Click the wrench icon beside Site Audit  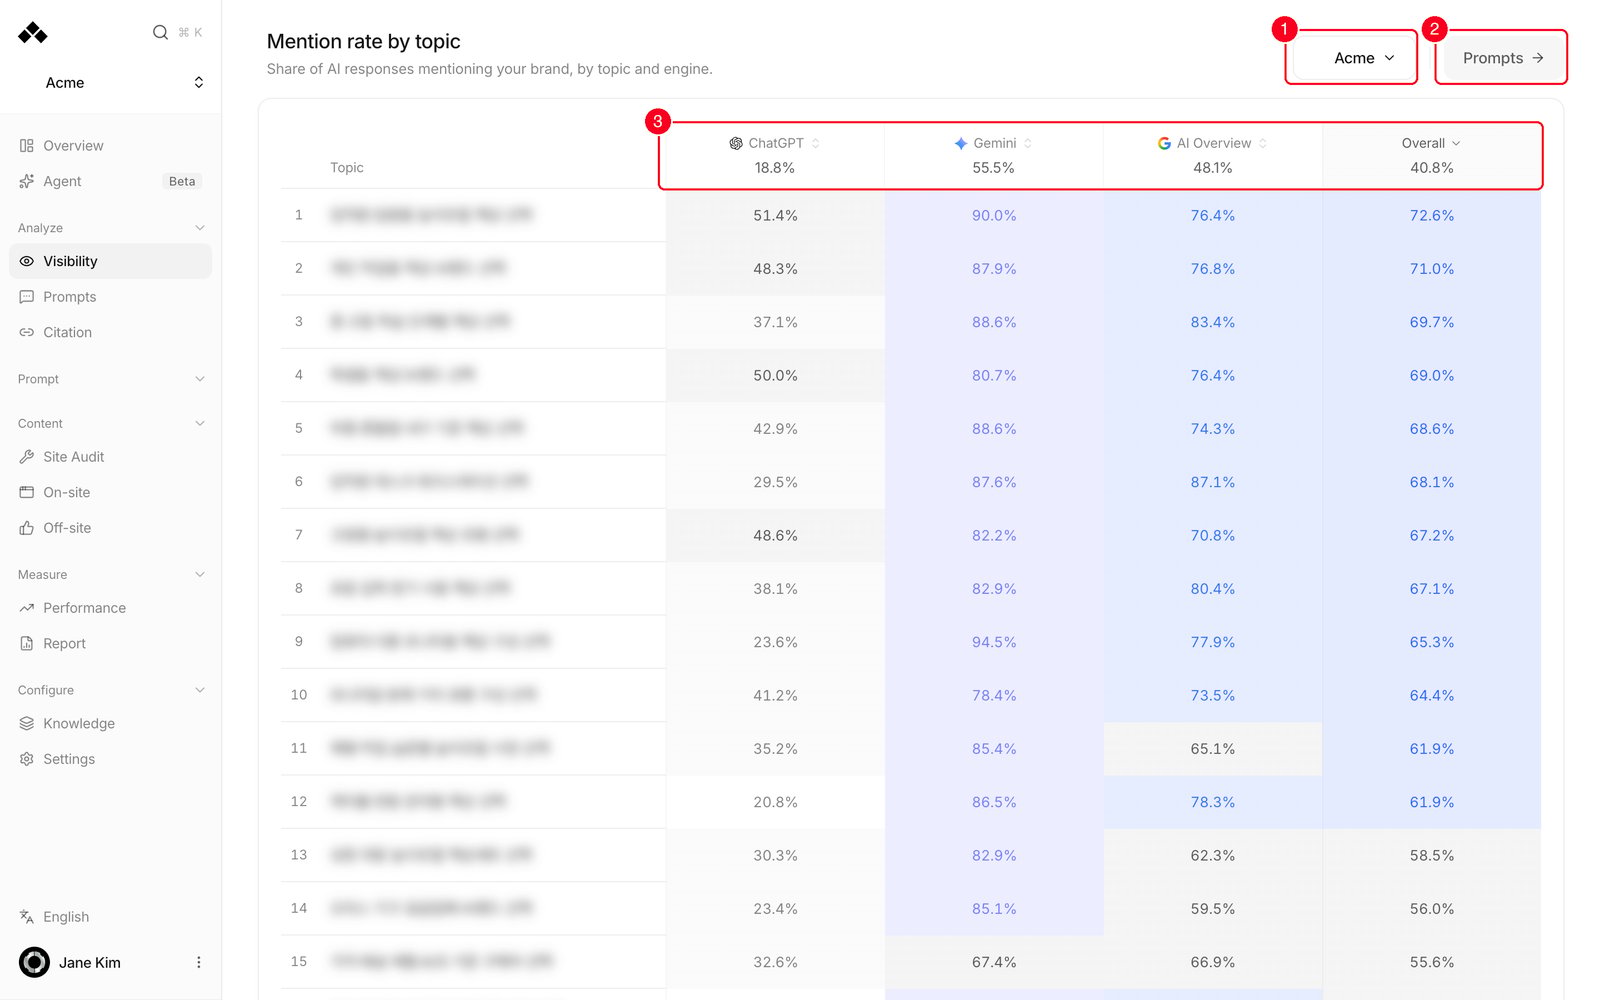[x=27, y=457]
